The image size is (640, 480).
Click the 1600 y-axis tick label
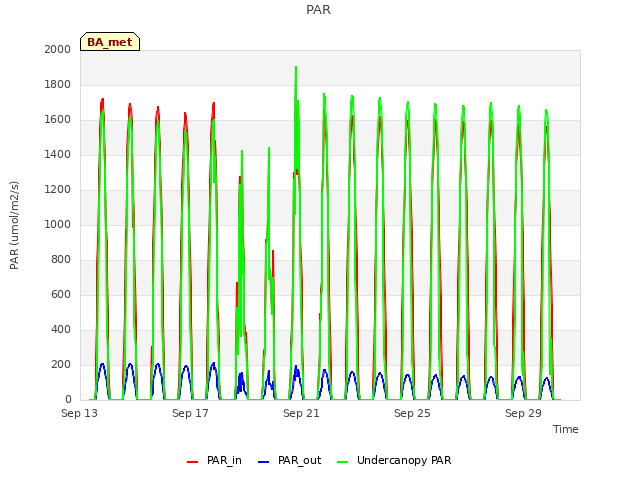coord(58,120)
